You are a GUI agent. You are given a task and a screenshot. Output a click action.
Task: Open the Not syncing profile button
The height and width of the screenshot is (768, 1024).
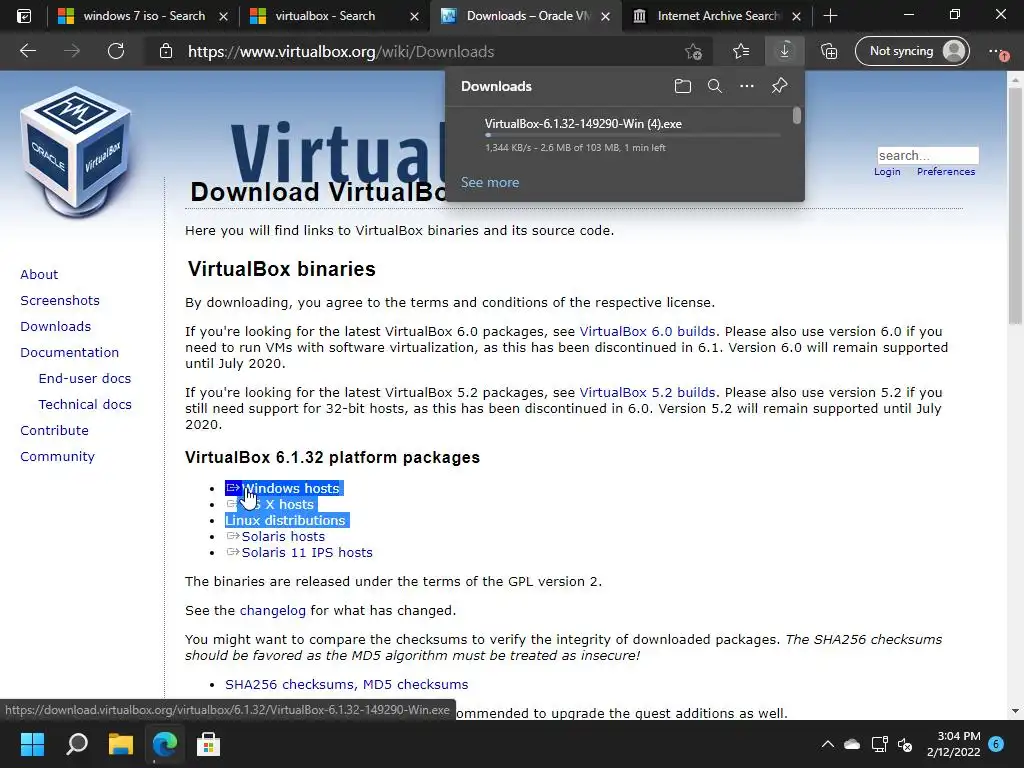tap(912, 51)
